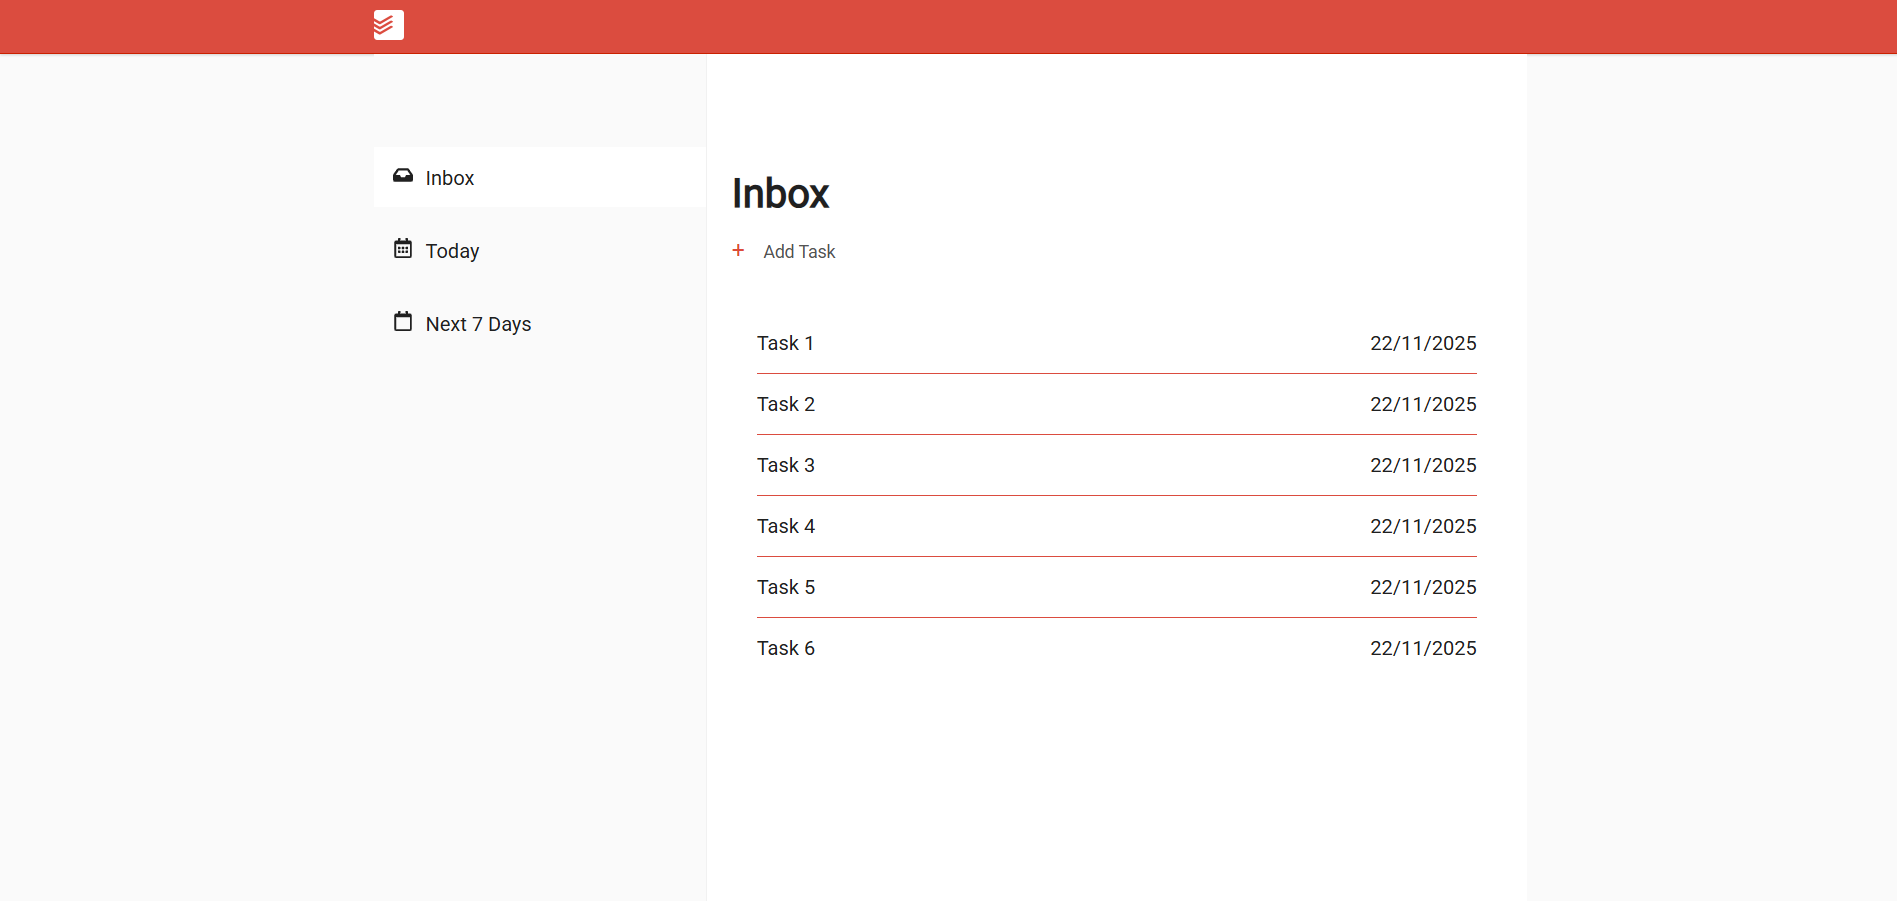
Task: Select Task 6 in the list
Action: (x=786, y=648)
